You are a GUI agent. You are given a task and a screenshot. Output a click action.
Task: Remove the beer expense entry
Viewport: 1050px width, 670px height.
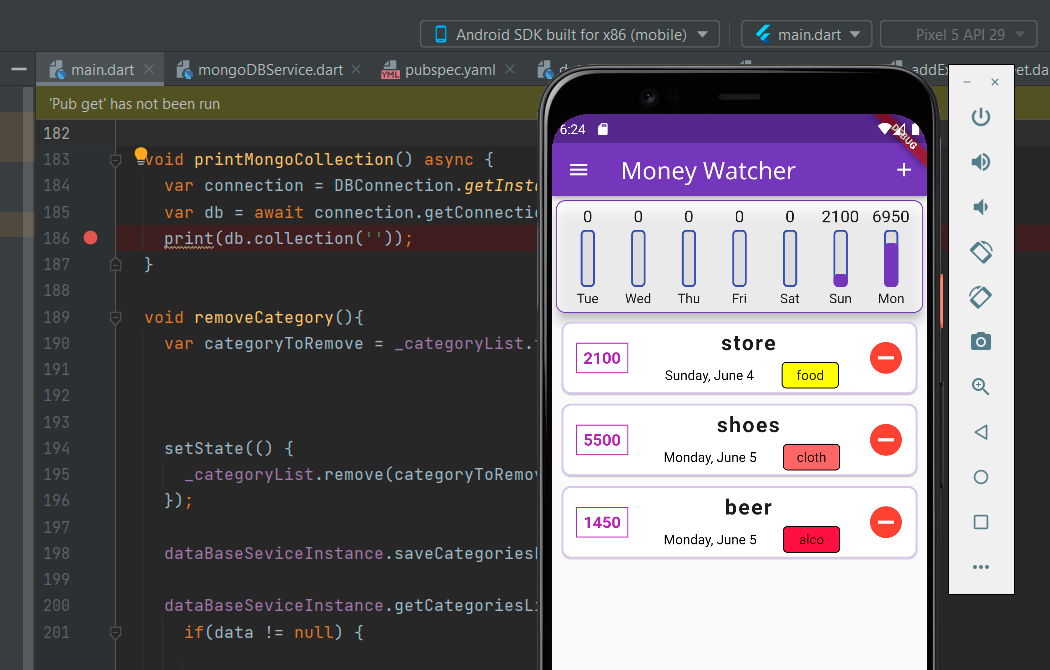coord(885,522)
